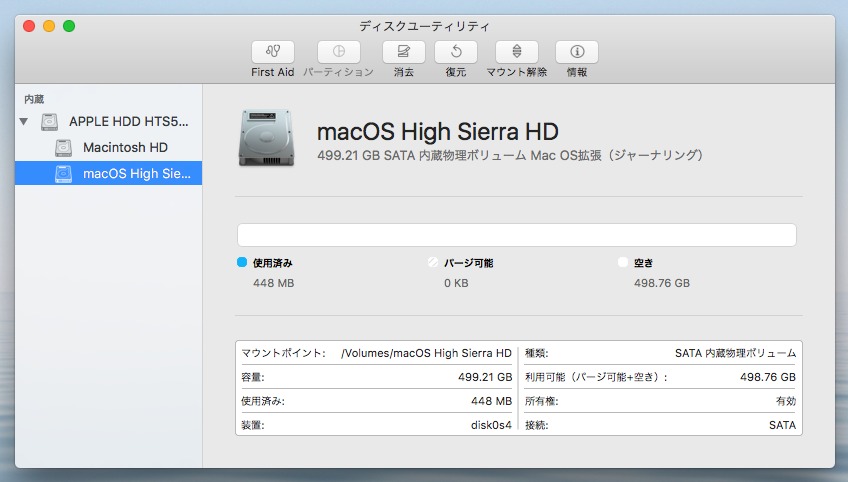The image size is (848, 482).
Task: Collapse the APPLE HDD HTS5 disk triangle
Action: pos(24,122)
